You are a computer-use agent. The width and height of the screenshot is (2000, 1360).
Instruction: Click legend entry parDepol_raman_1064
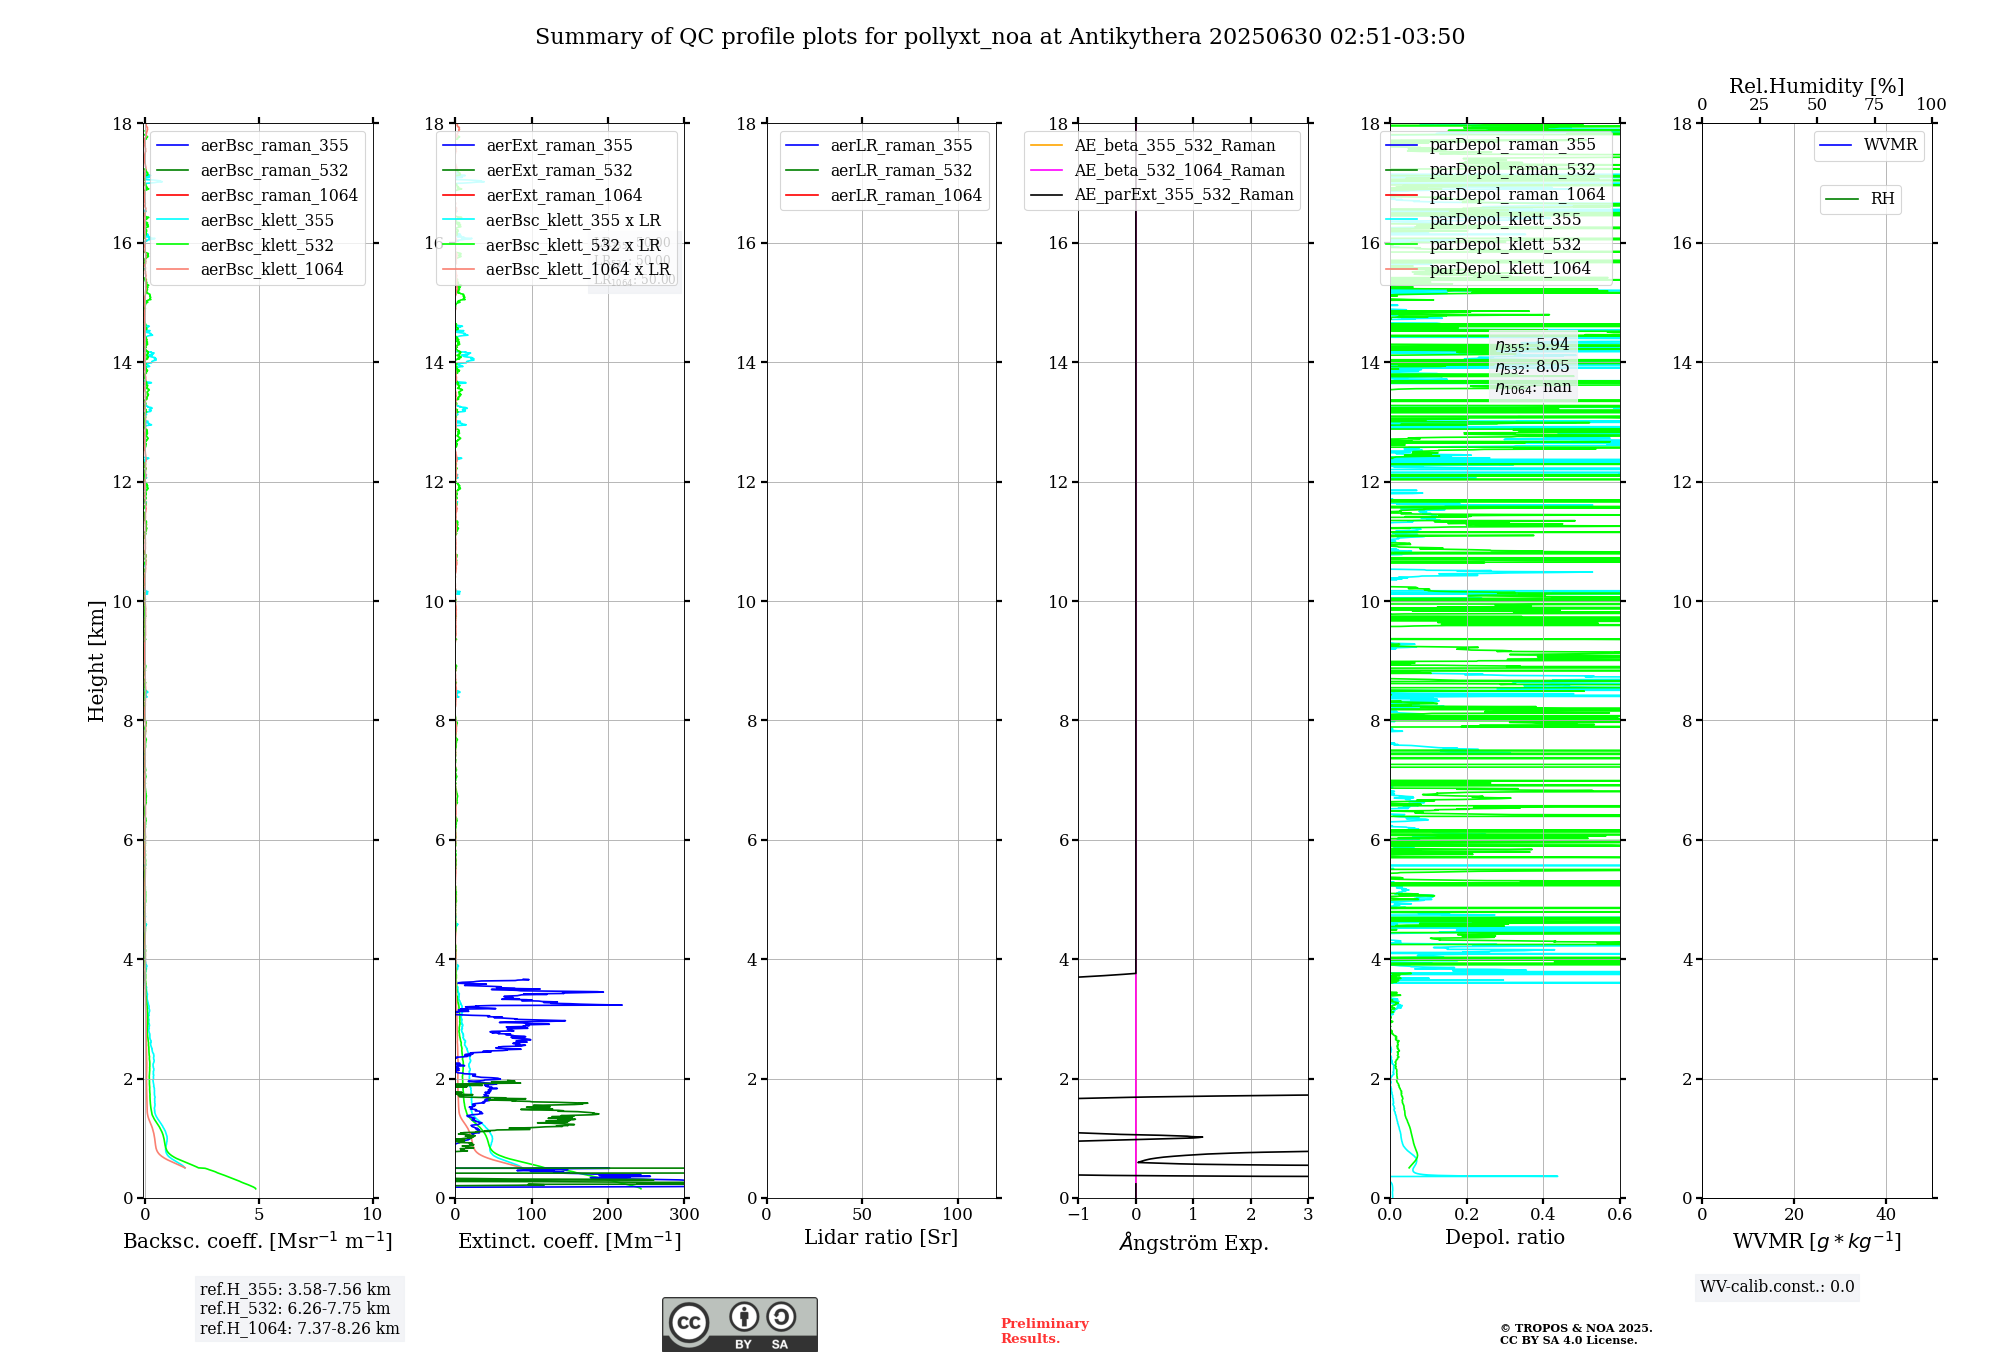(x=1517, y=195)
